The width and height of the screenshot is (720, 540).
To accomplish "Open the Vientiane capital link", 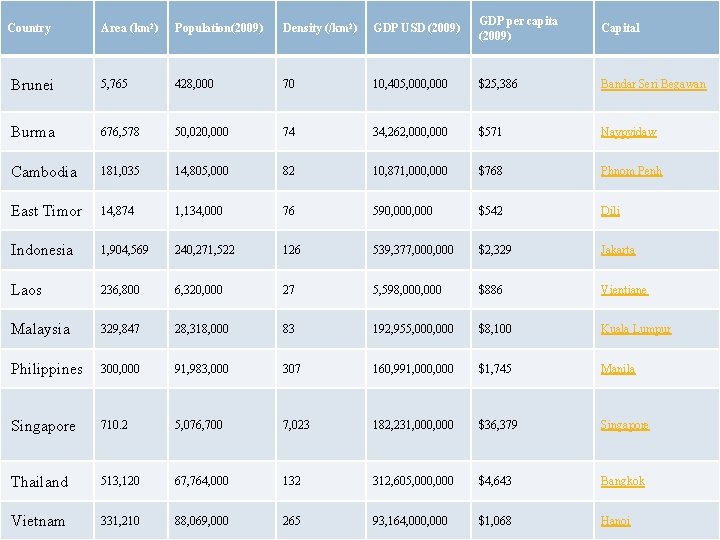I will 624,290.
